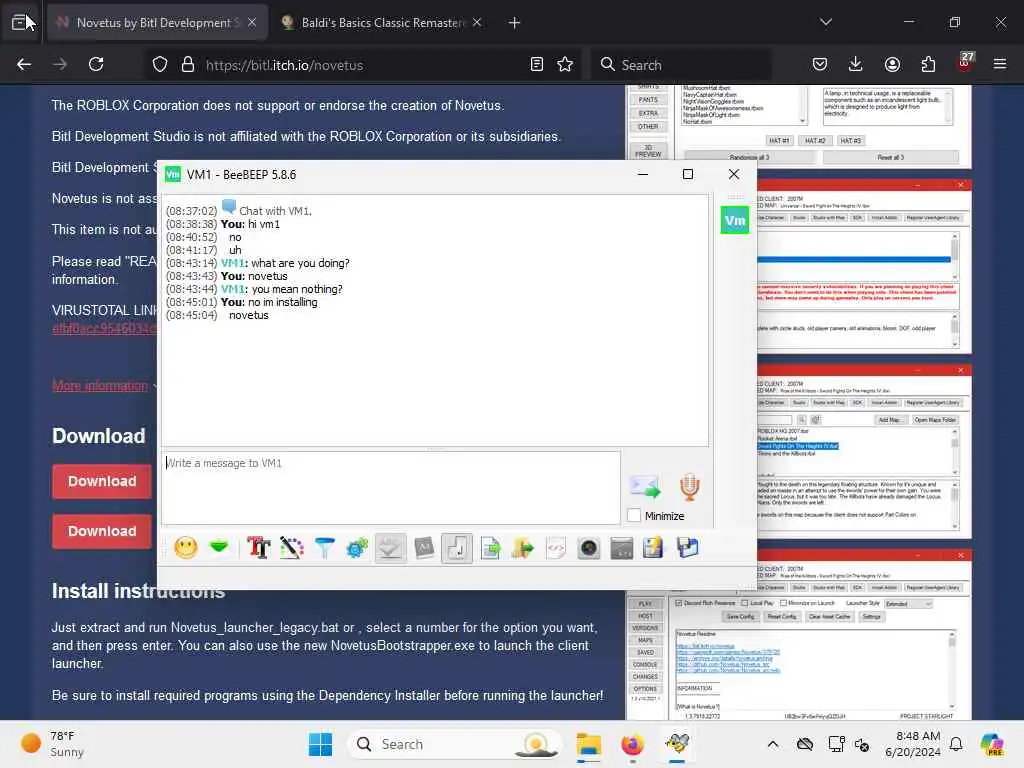Image resolution: width=1024 pixels, height=768 pixels.
Task: Open File Explorer from the taskbar
Action: (x=589, y=744)
